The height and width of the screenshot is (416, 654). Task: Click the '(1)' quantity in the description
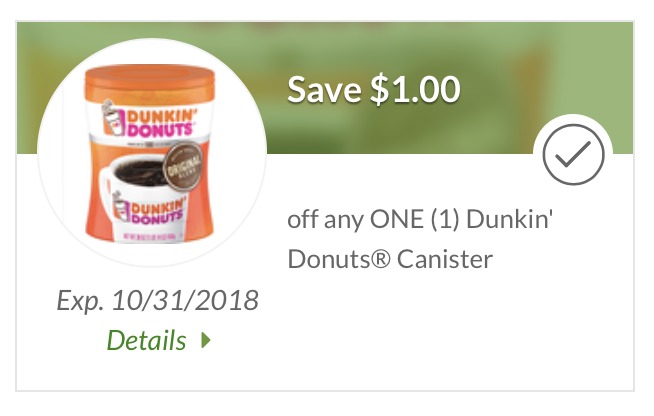445,219
